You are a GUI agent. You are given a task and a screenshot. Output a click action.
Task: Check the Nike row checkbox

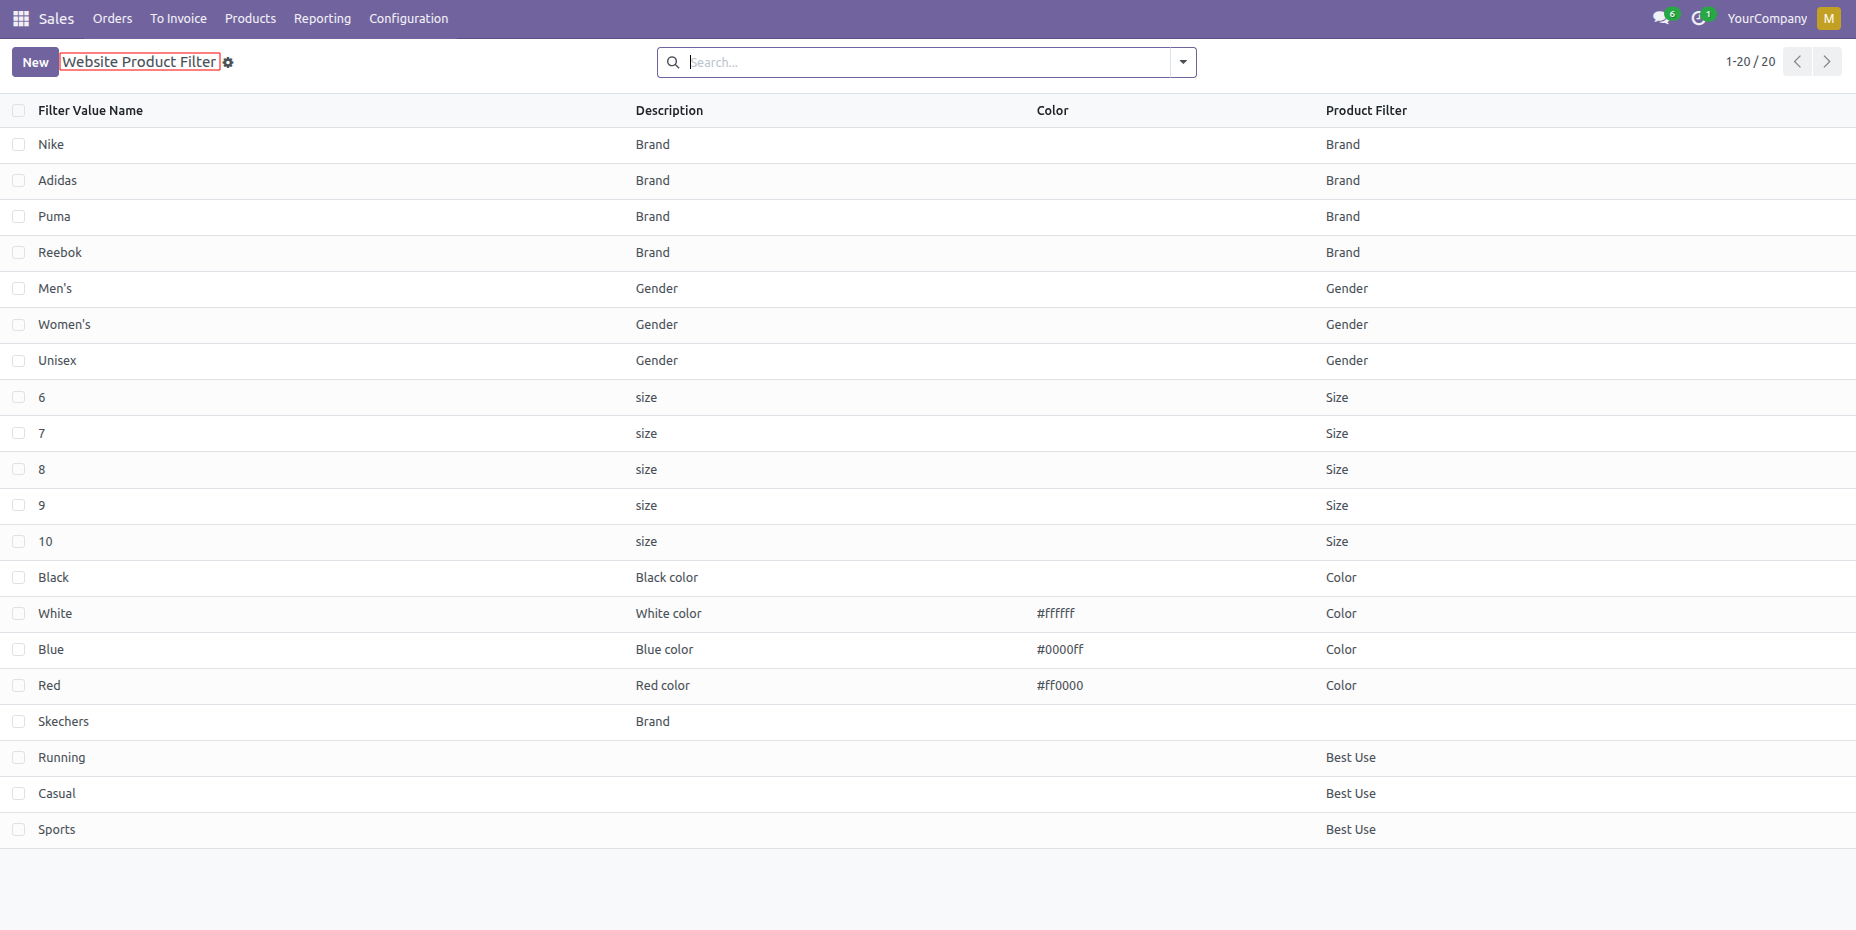click(x=19, y=145)
